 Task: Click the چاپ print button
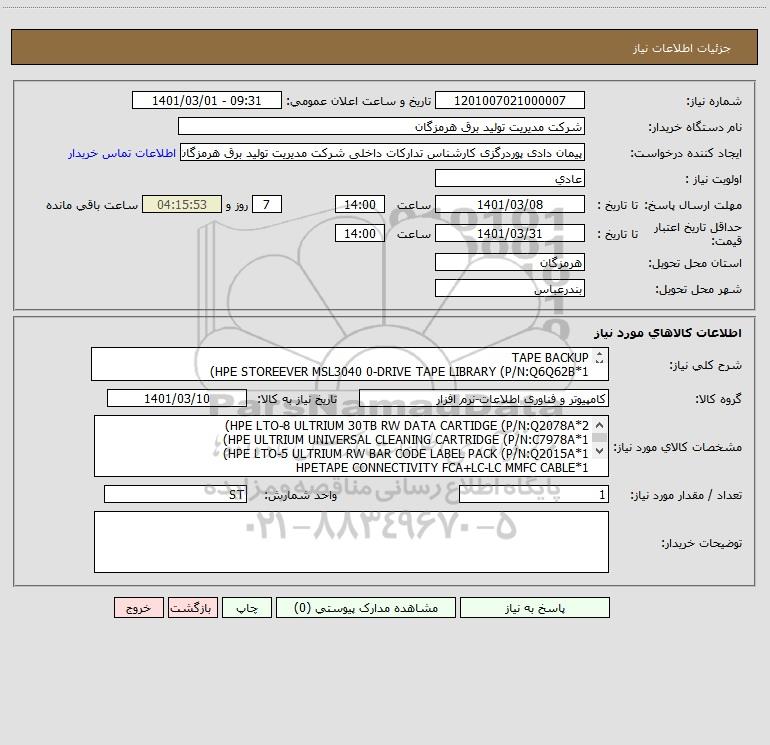247,608
